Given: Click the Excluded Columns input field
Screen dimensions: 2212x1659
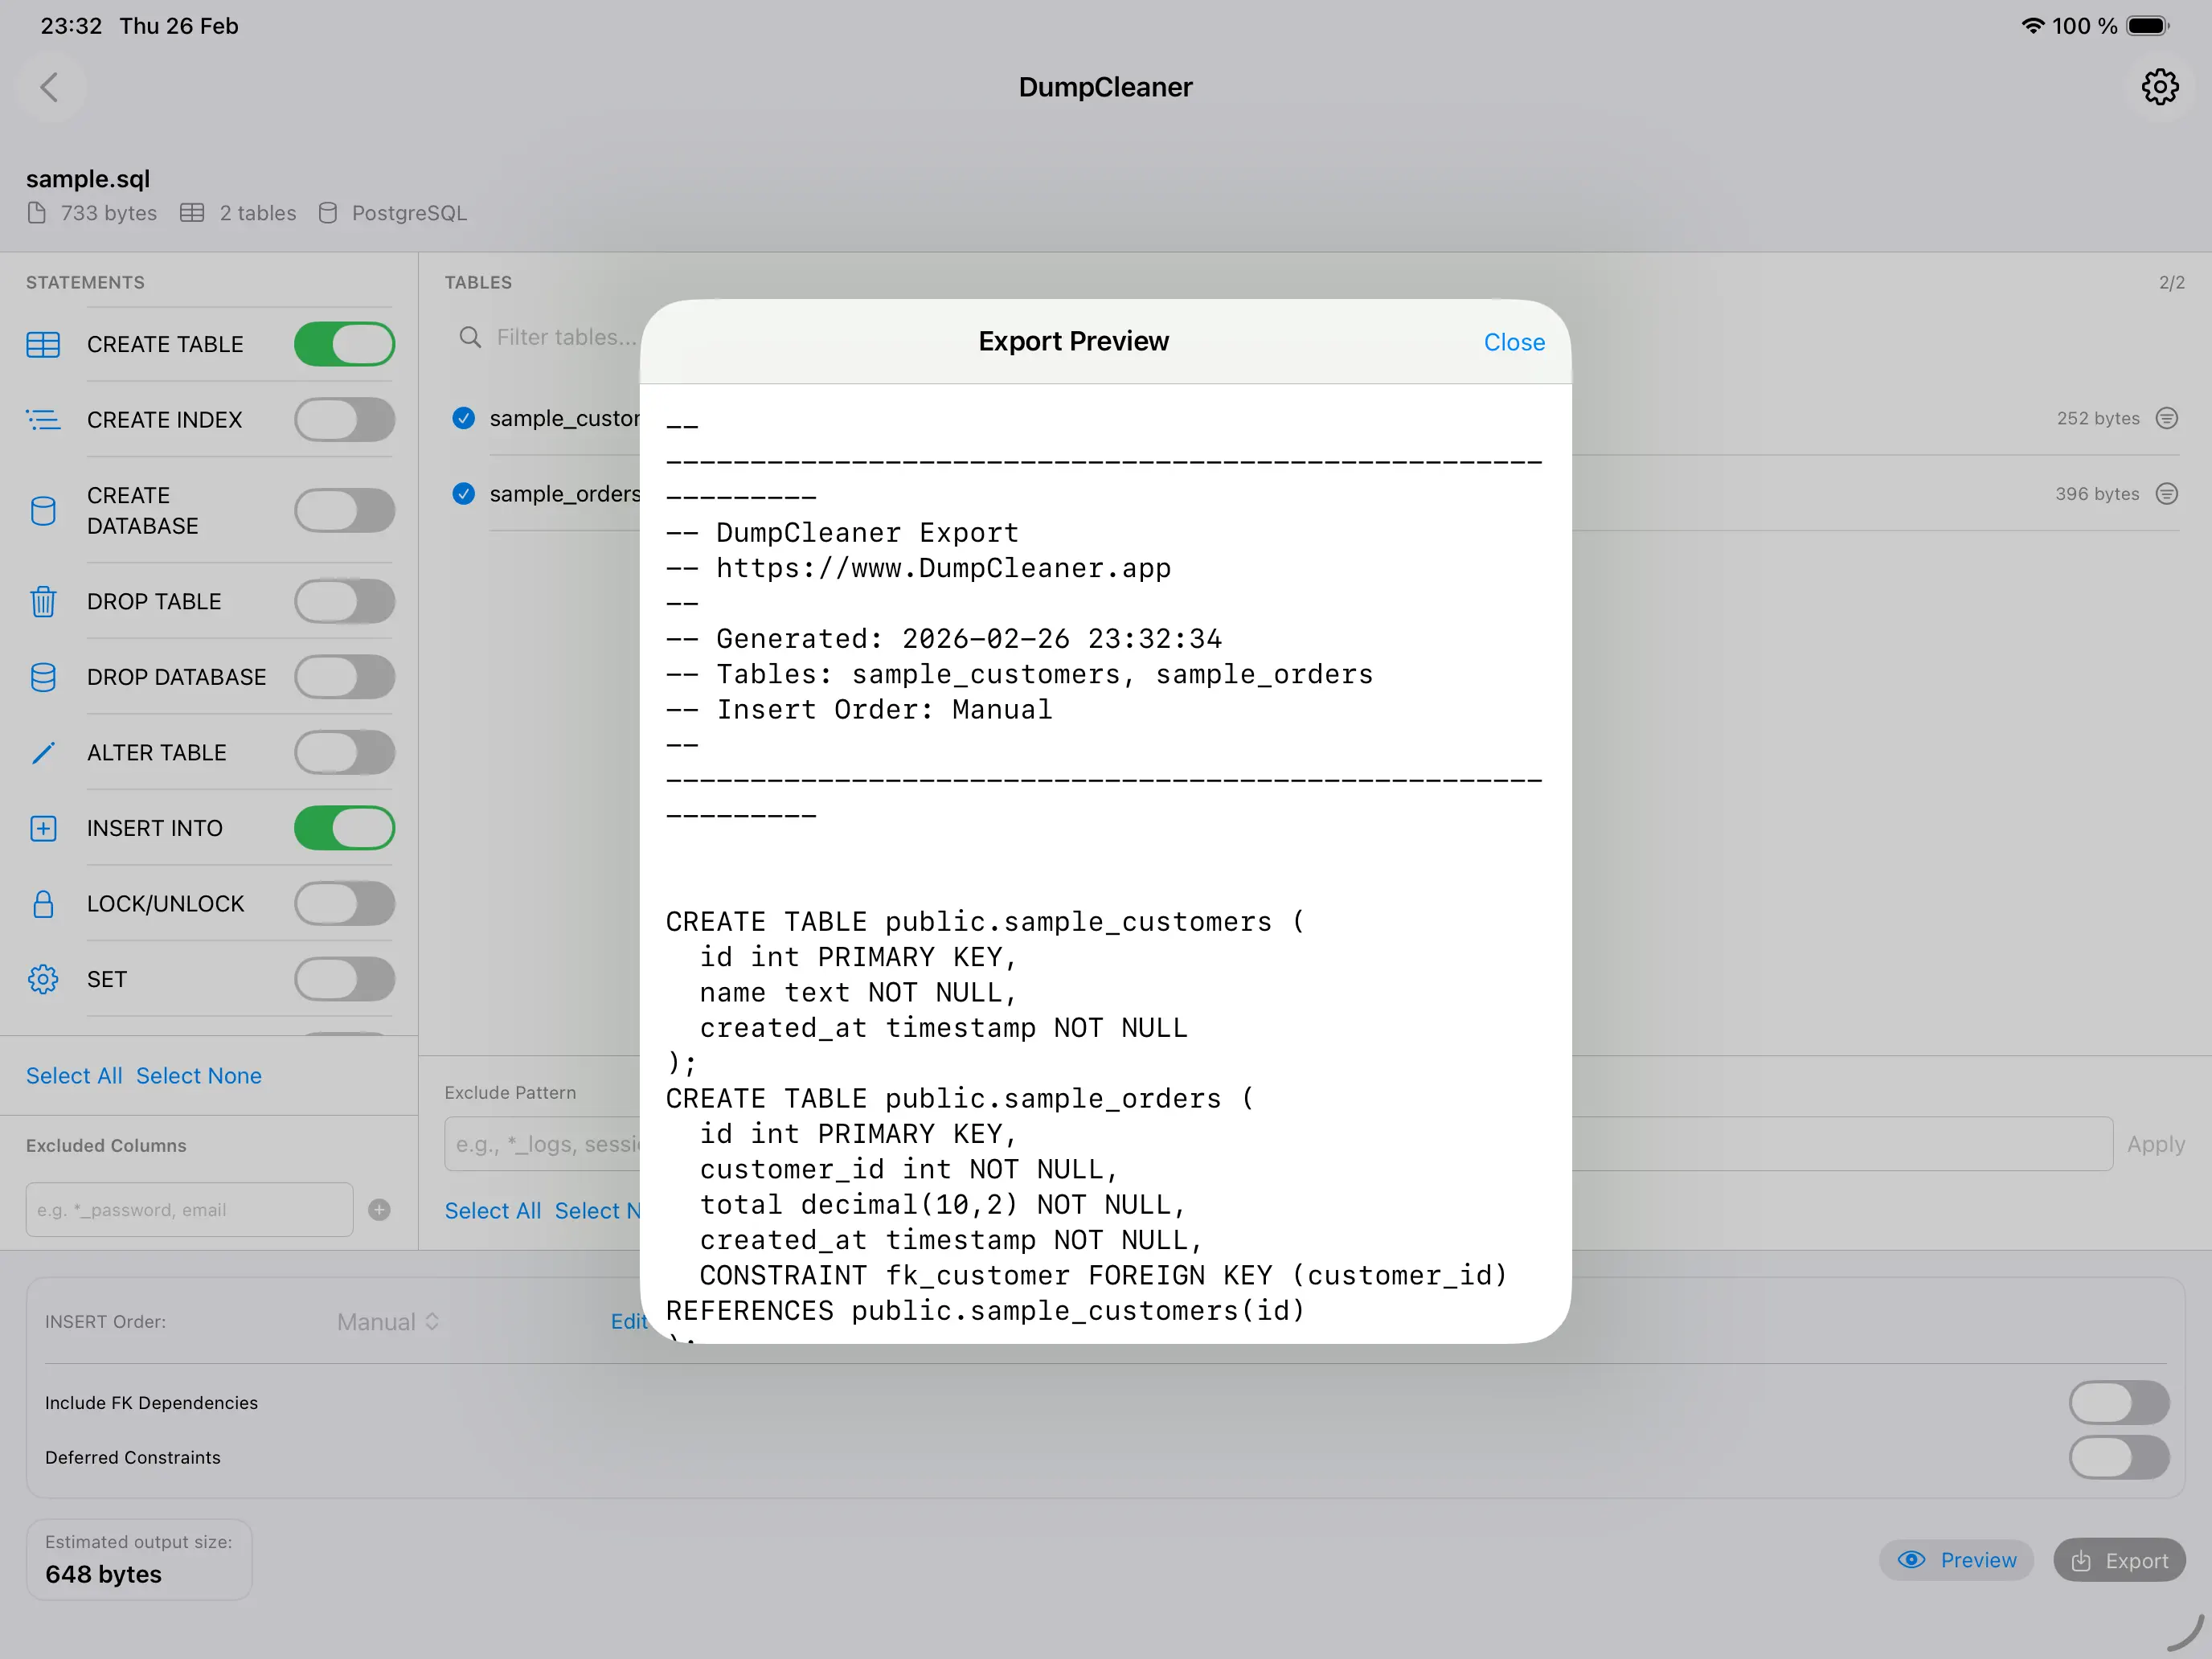Looking at the screenshot, I should click(189, 1210).
